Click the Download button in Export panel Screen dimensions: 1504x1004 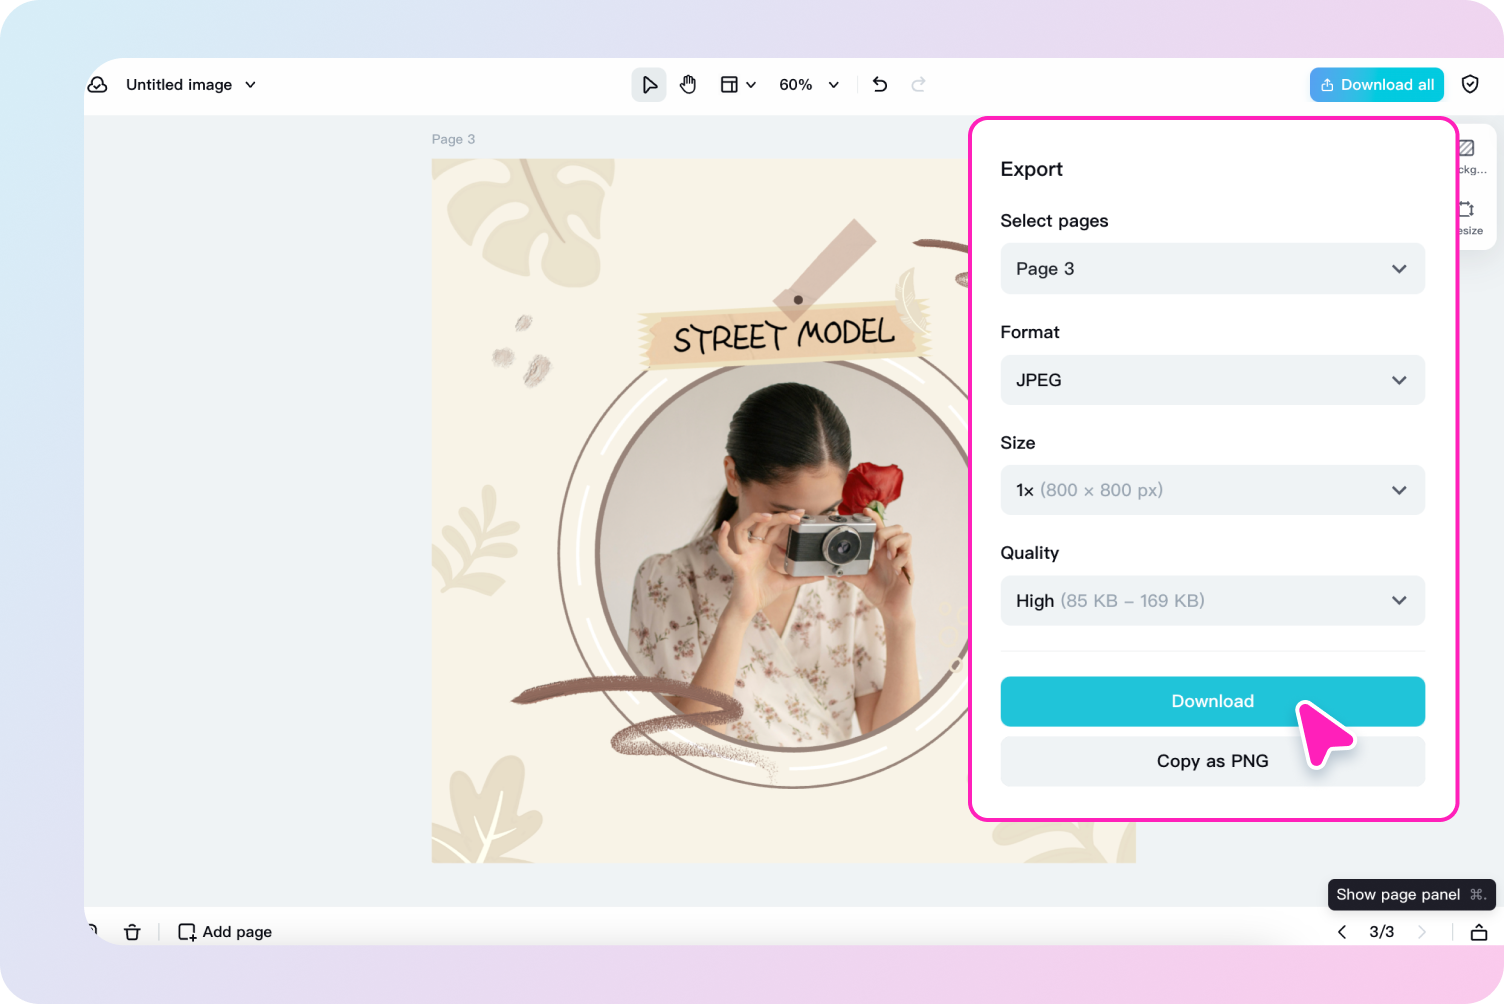[1212, 701]
